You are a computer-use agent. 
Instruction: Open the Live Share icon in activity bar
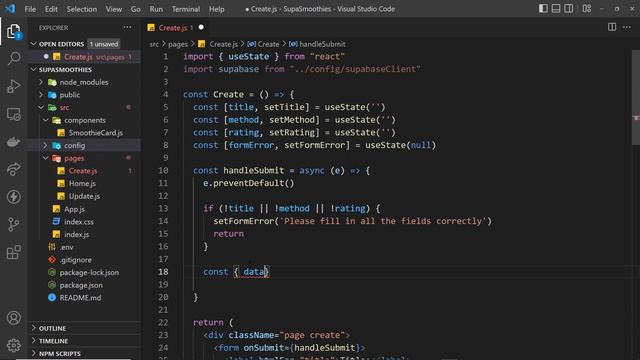(13, 169)
